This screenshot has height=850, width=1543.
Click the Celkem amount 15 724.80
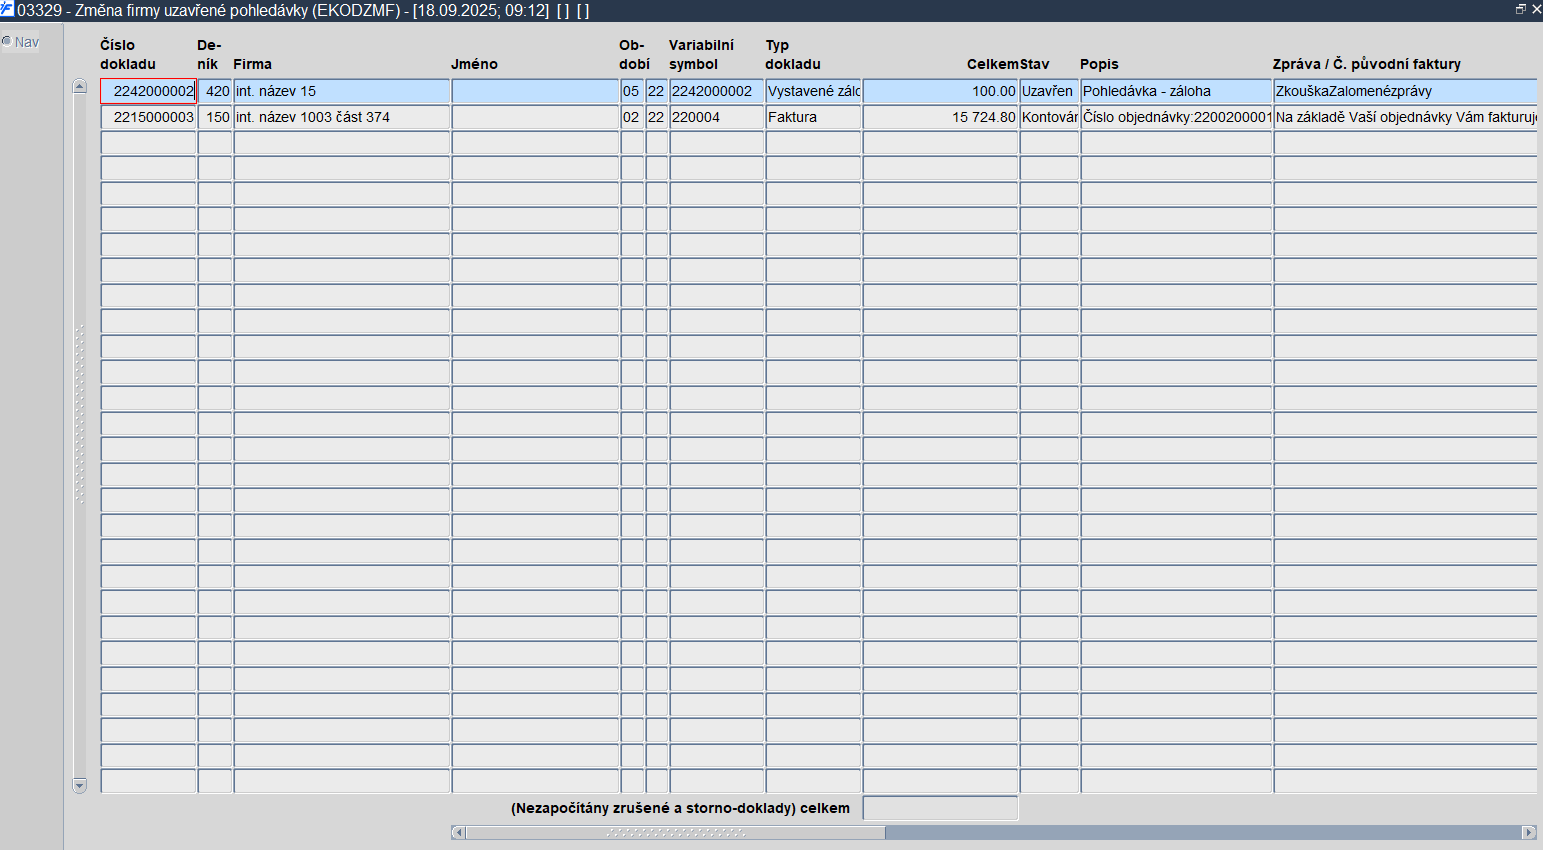(x=940, y=117)
